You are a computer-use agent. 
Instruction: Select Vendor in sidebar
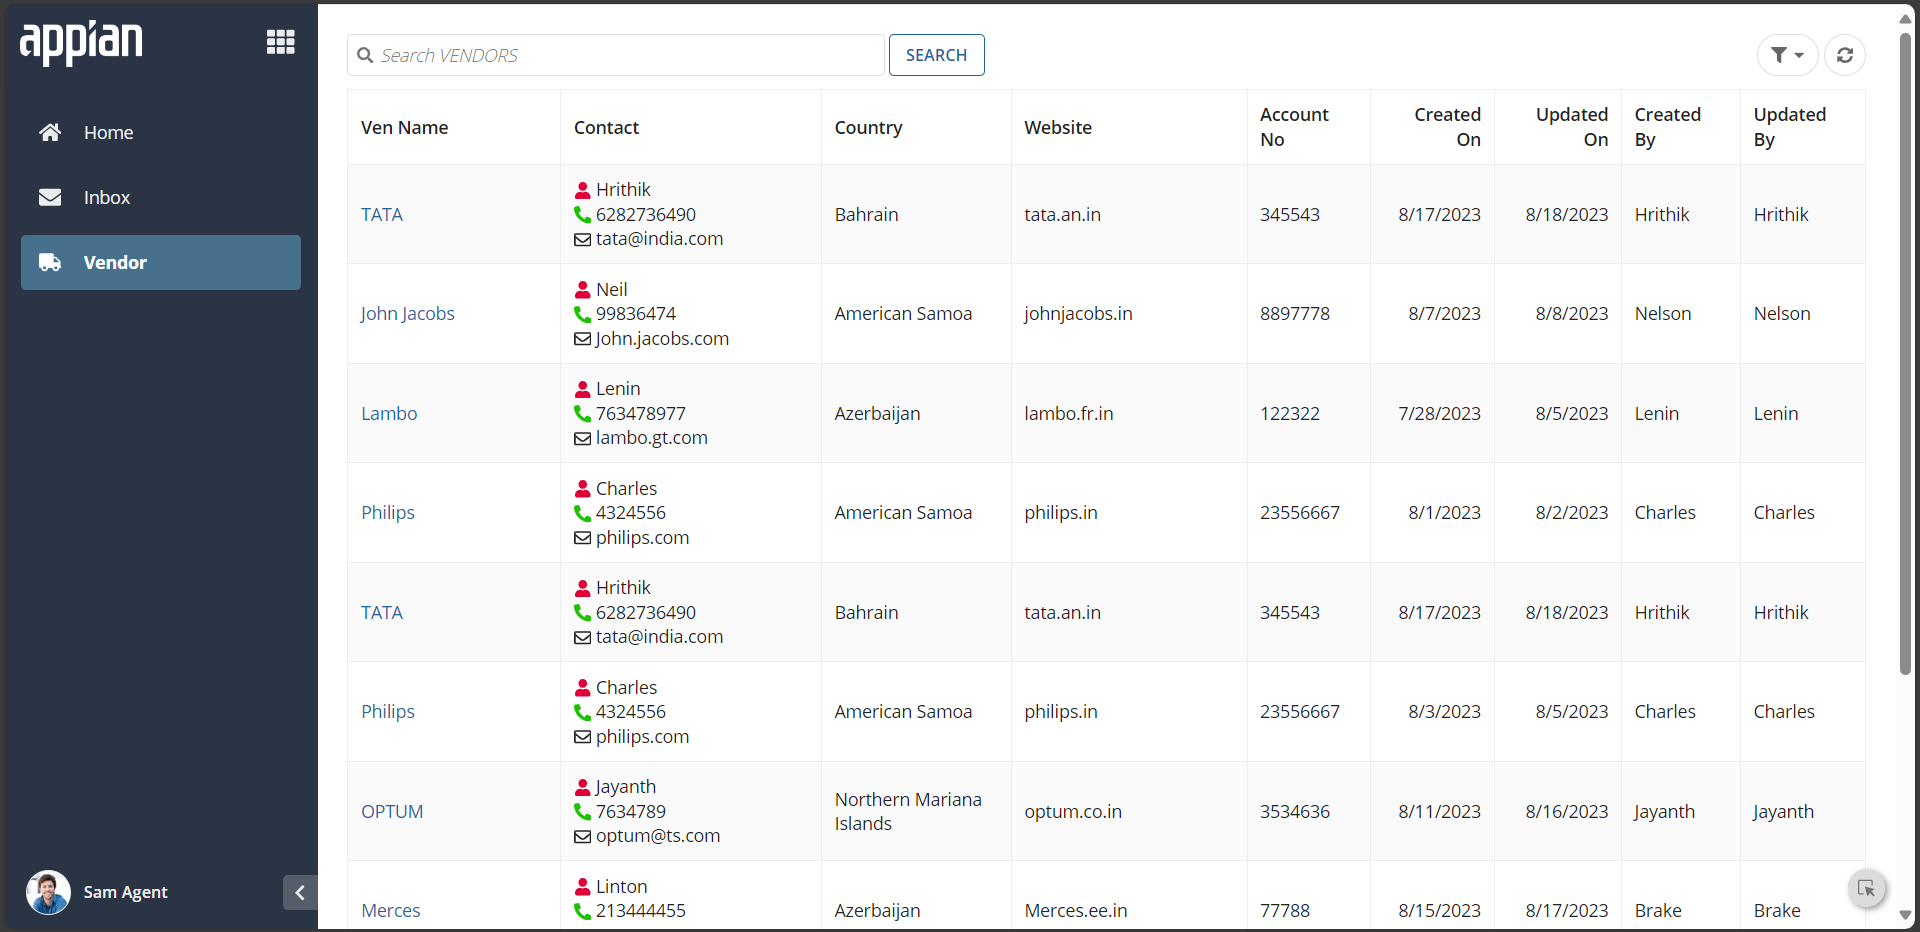coord(161,262)
